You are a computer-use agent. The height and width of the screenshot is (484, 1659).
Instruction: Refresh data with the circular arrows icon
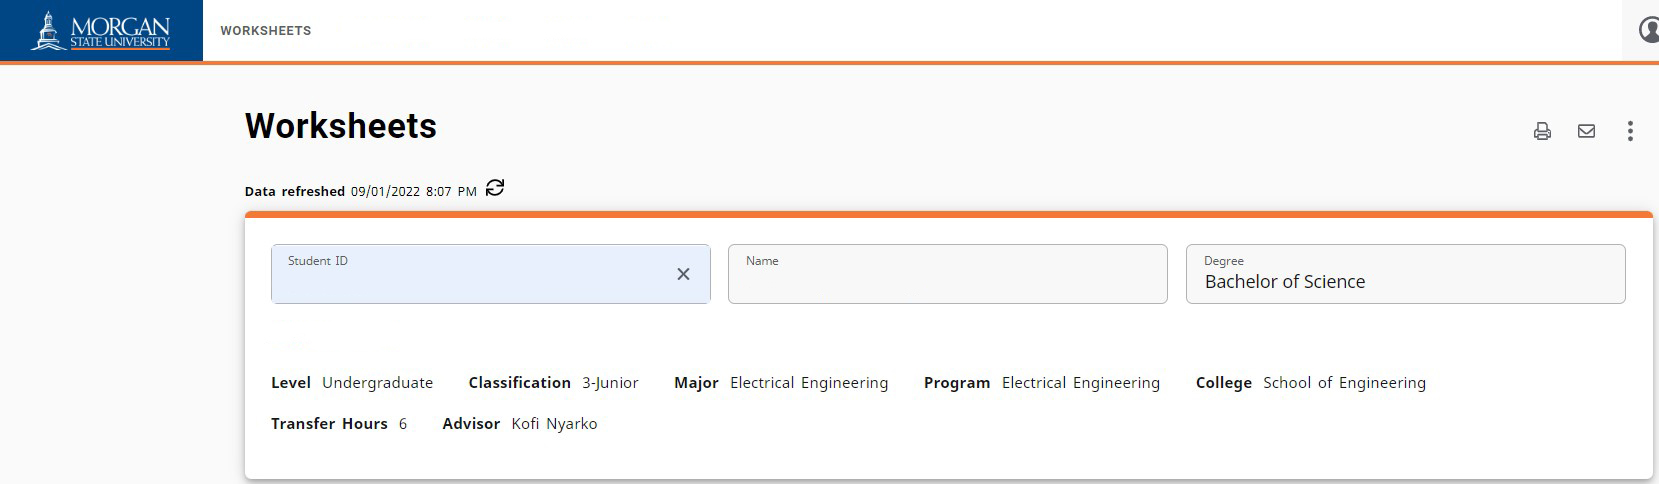[x=495, y=188]
